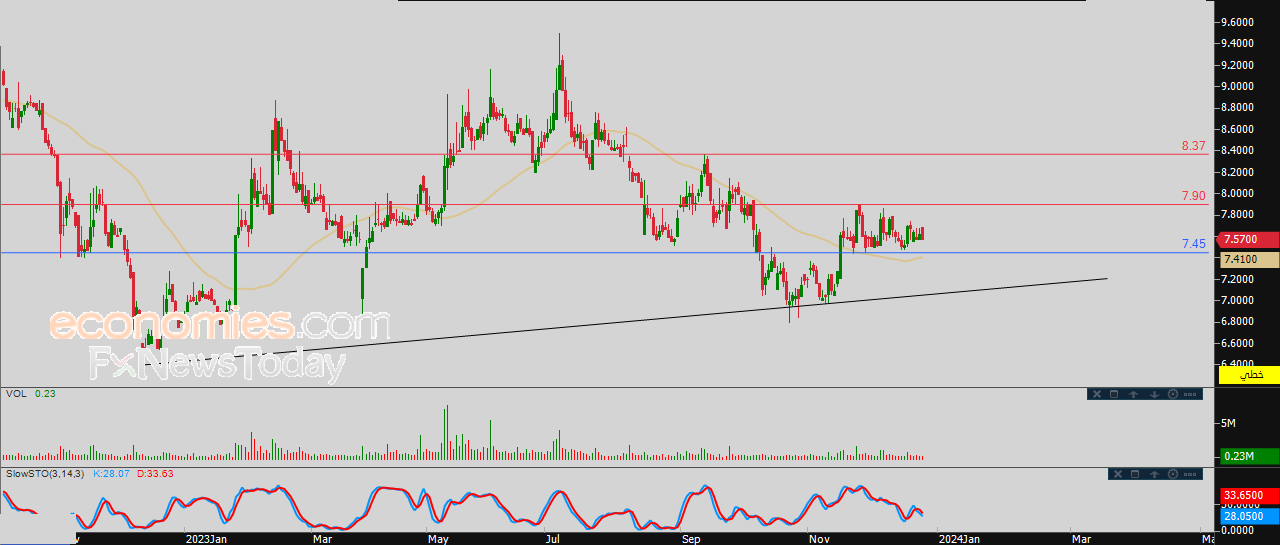Screen dimensions: 1280x545
Task: Move the SlowSTO panel up
Action: [1154, 473]
